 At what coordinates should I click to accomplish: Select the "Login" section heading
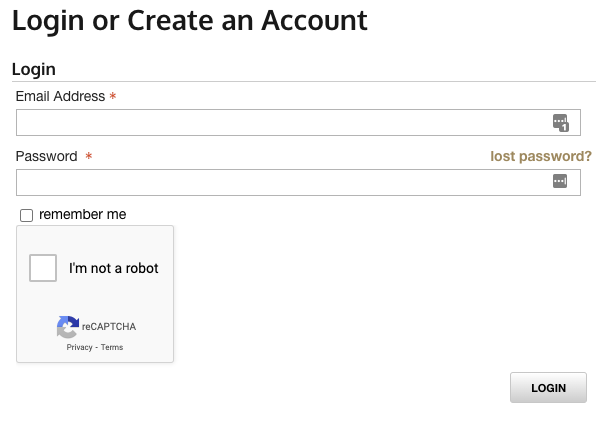click(33, 69)
